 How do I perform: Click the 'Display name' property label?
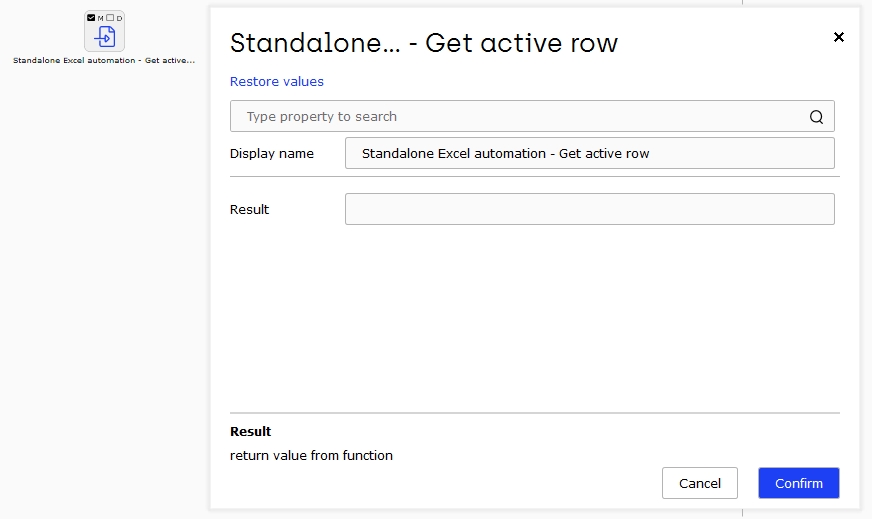pos(271,154)
